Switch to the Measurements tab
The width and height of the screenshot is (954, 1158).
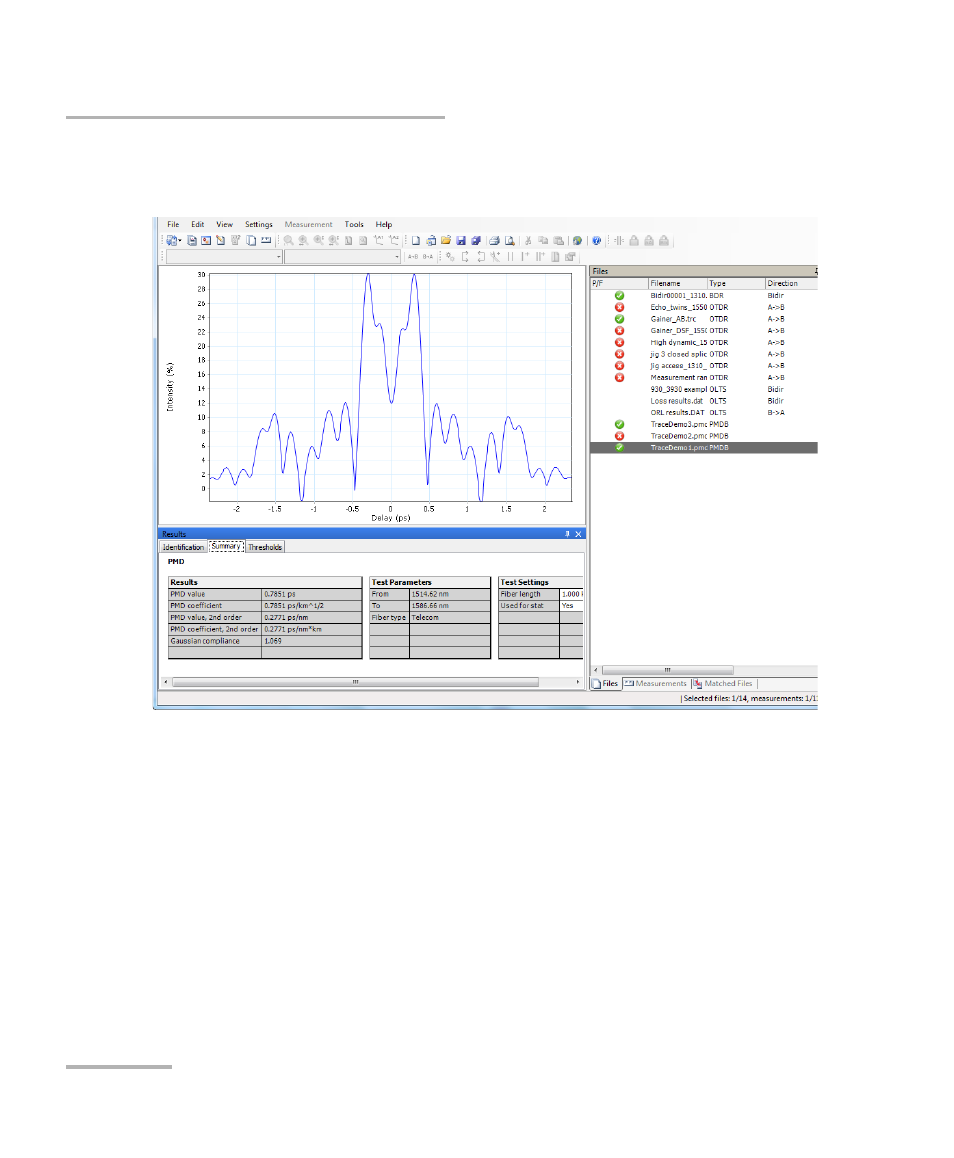(656, 684)
